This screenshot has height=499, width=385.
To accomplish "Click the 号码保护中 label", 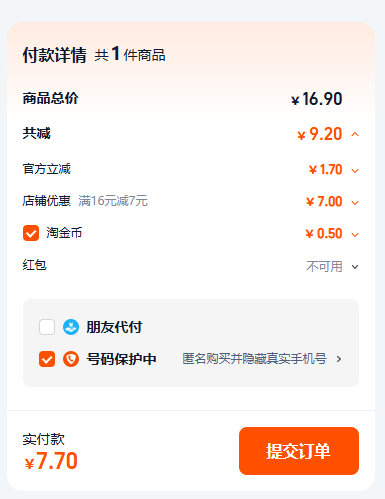I will (x=121, y=359).
